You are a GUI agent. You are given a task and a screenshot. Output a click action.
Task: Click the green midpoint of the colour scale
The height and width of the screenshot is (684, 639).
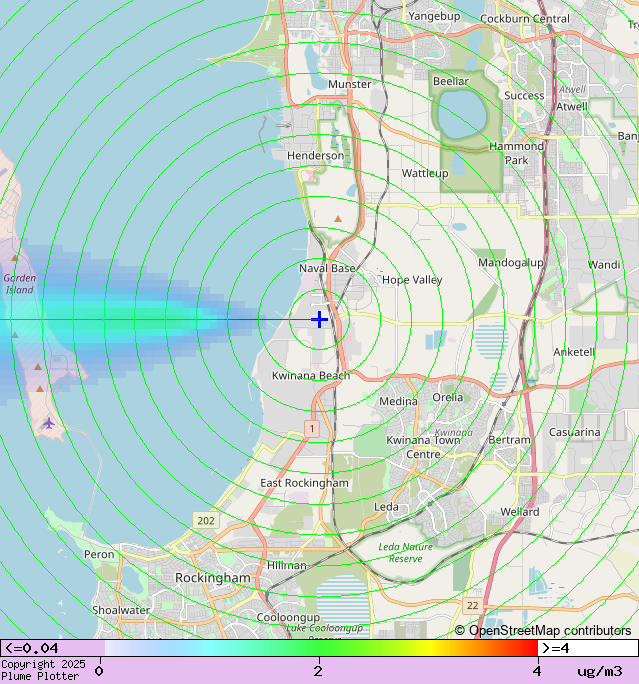(318, 648)
